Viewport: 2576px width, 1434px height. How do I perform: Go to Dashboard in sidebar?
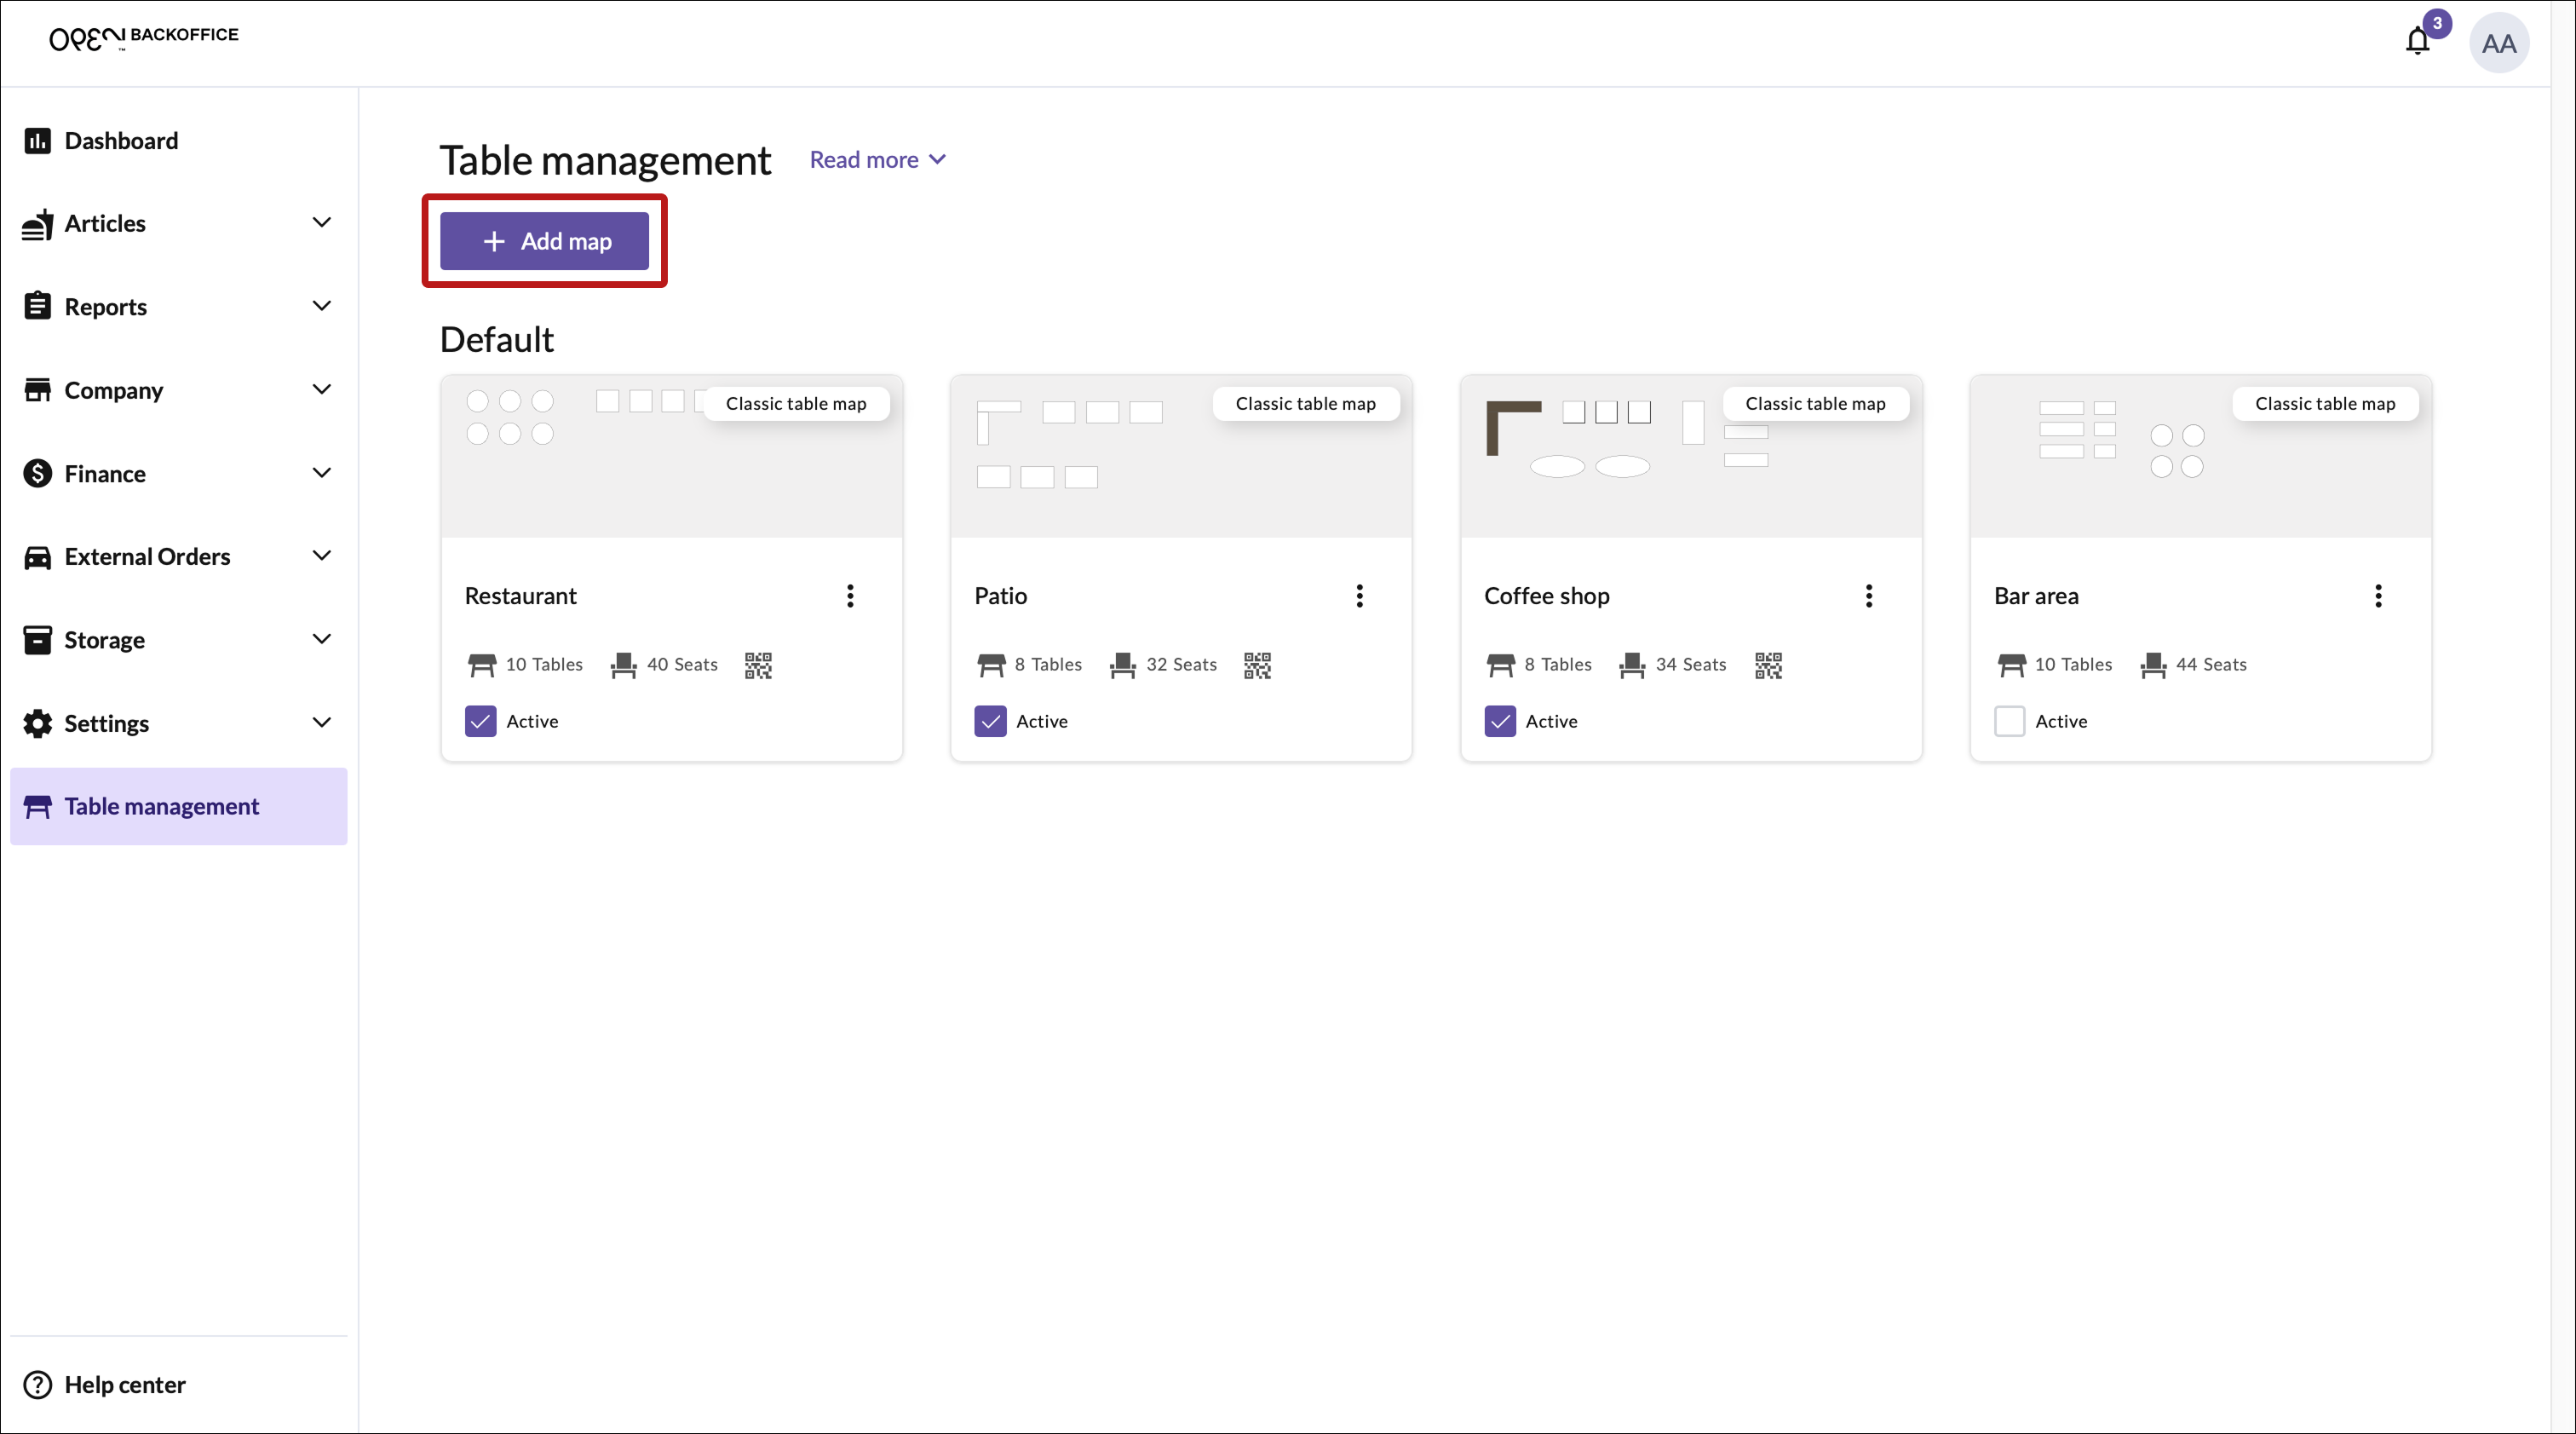pos(121,141)
